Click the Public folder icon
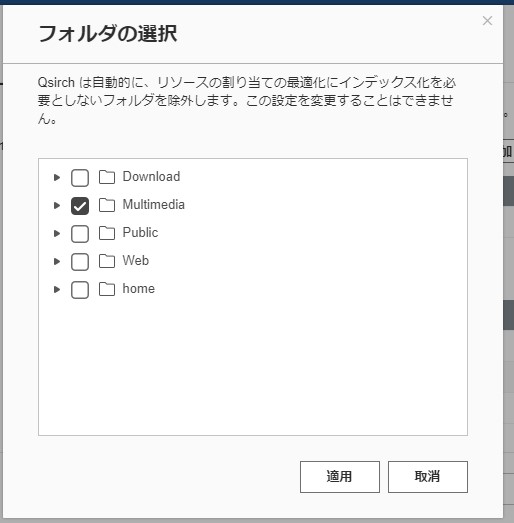This screenshot has width=514, height=523. click(x=107, y=233)
